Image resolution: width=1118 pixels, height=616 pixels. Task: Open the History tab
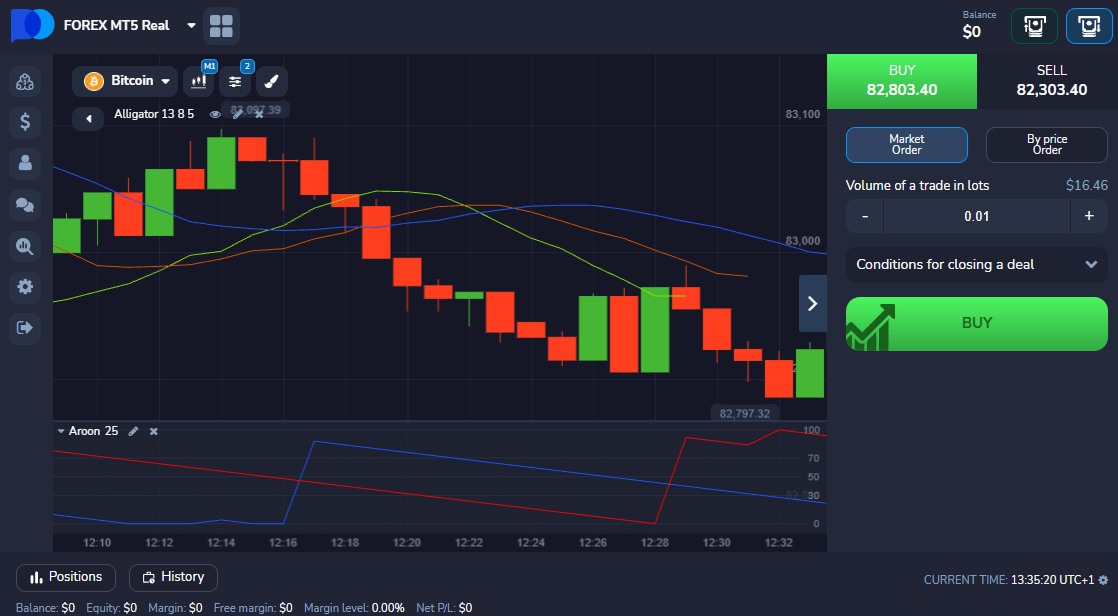[x=173, y=577]
